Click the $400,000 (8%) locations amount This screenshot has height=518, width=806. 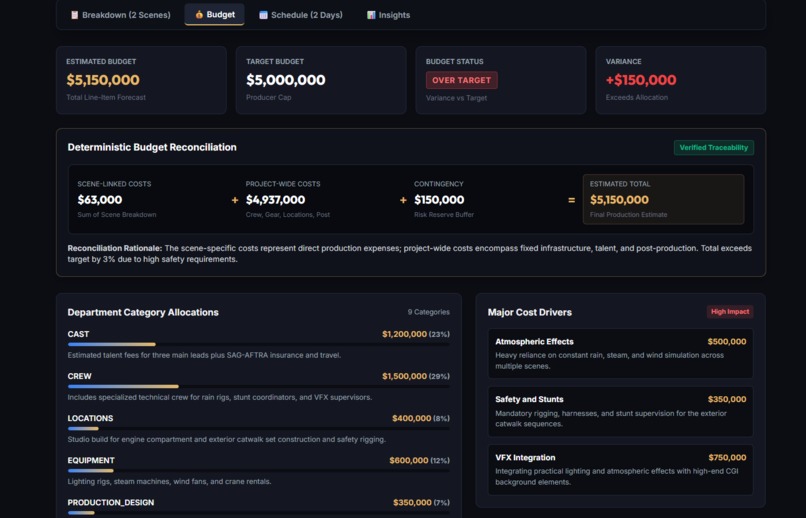click(x=421, y=418)
